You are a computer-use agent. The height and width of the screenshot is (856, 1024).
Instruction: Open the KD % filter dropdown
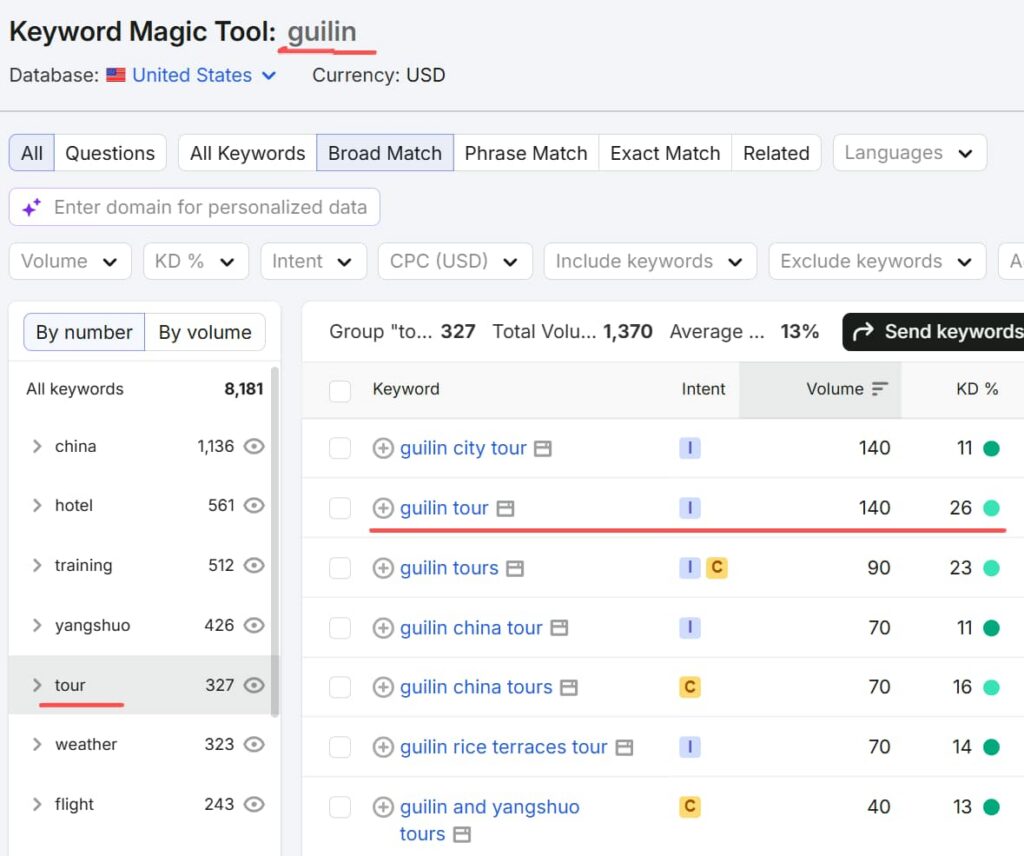tap(195, 261)
